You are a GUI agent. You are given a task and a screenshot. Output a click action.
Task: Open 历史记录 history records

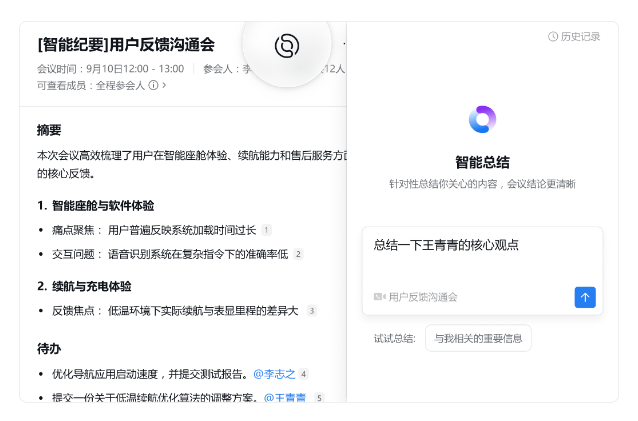(580, 37)
